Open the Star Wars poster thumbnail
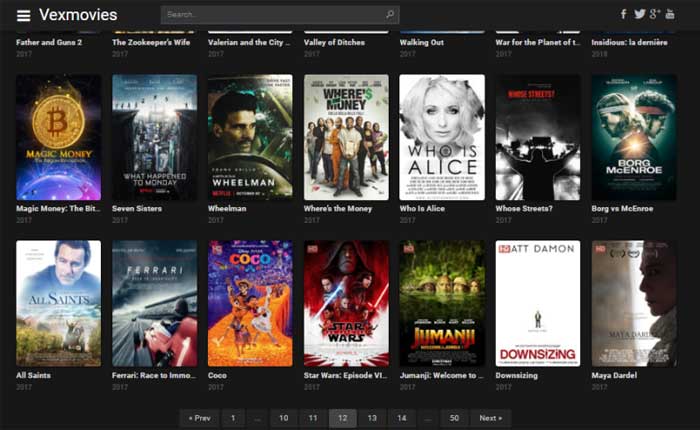This screenshot has height=430, width=700. pos(346,304)
